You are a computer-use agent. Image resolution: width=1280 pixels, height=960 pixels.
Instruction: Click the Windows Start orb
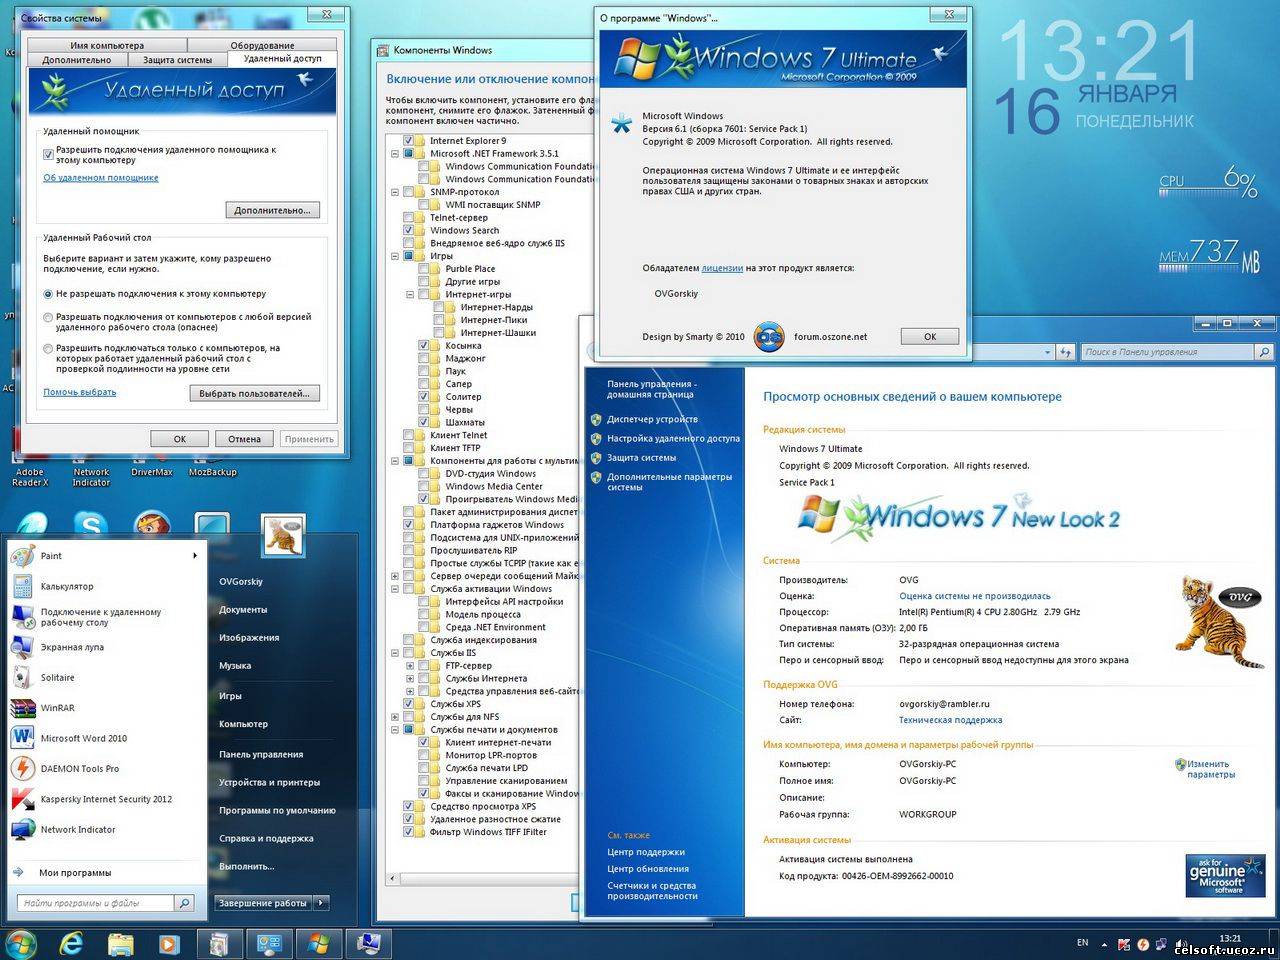point(20,943)
